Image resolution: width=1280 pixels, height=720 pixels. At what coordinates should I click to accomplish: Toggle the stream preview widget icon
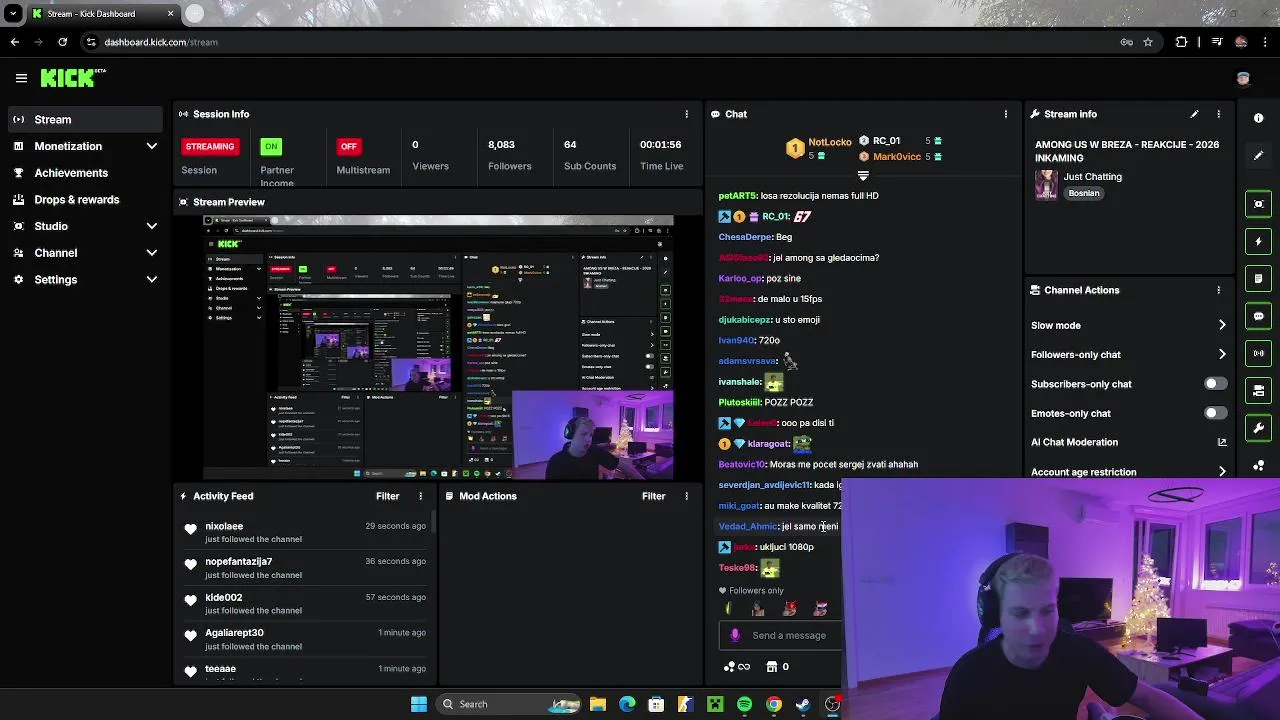[1259, 204]
